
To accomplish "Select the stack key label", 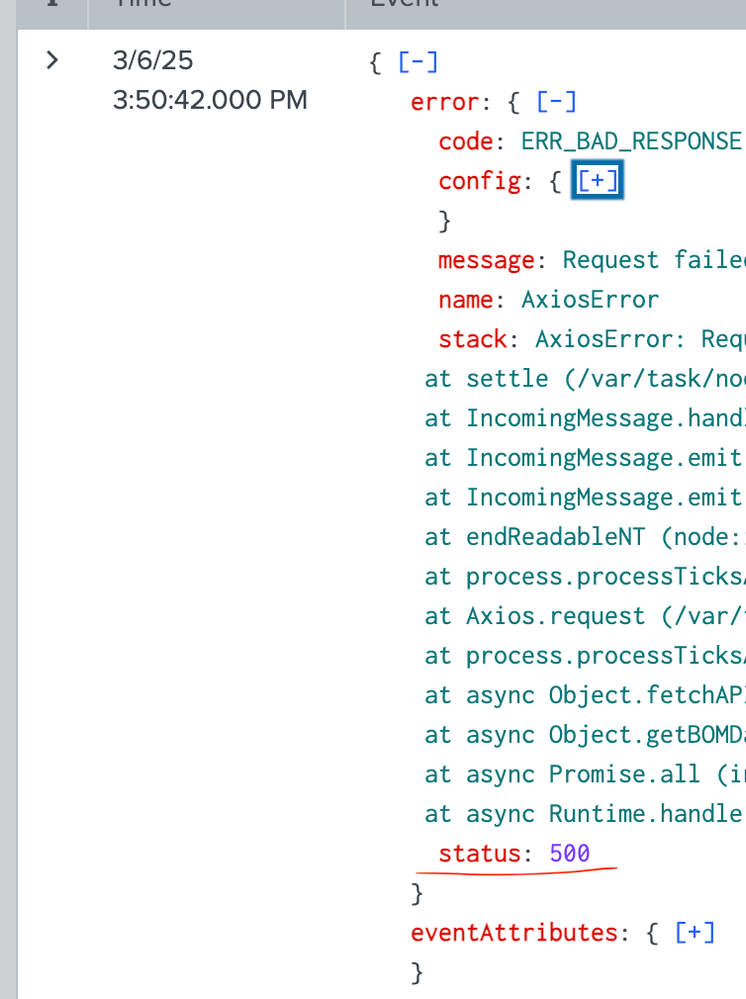I will pyautogui.click(x=473, y=339).
